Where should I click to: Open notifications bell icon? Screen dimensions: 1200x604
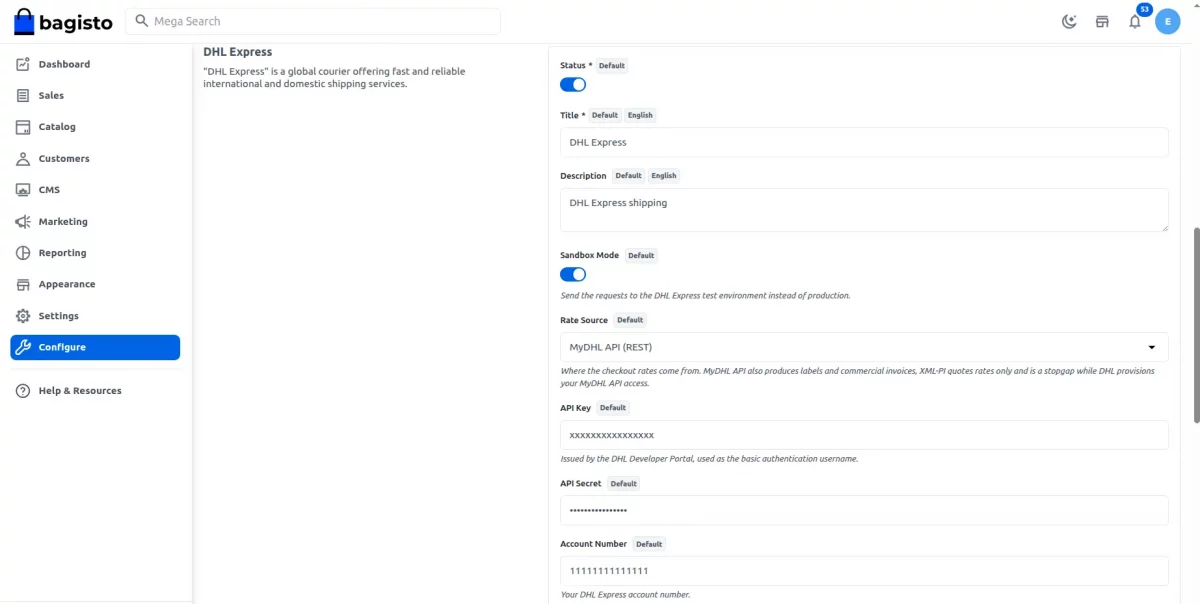1135,21
